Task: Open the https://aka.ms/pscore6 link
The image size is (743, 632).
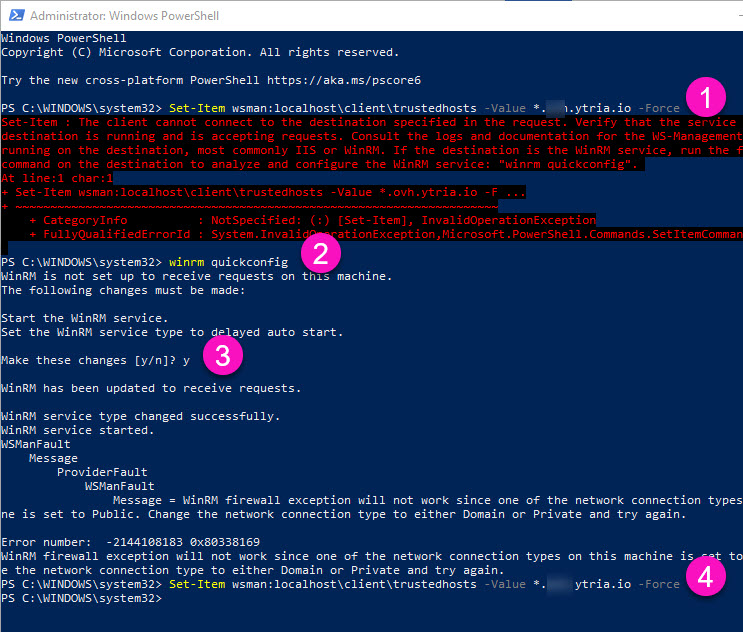Action: [x=355, y=80]
